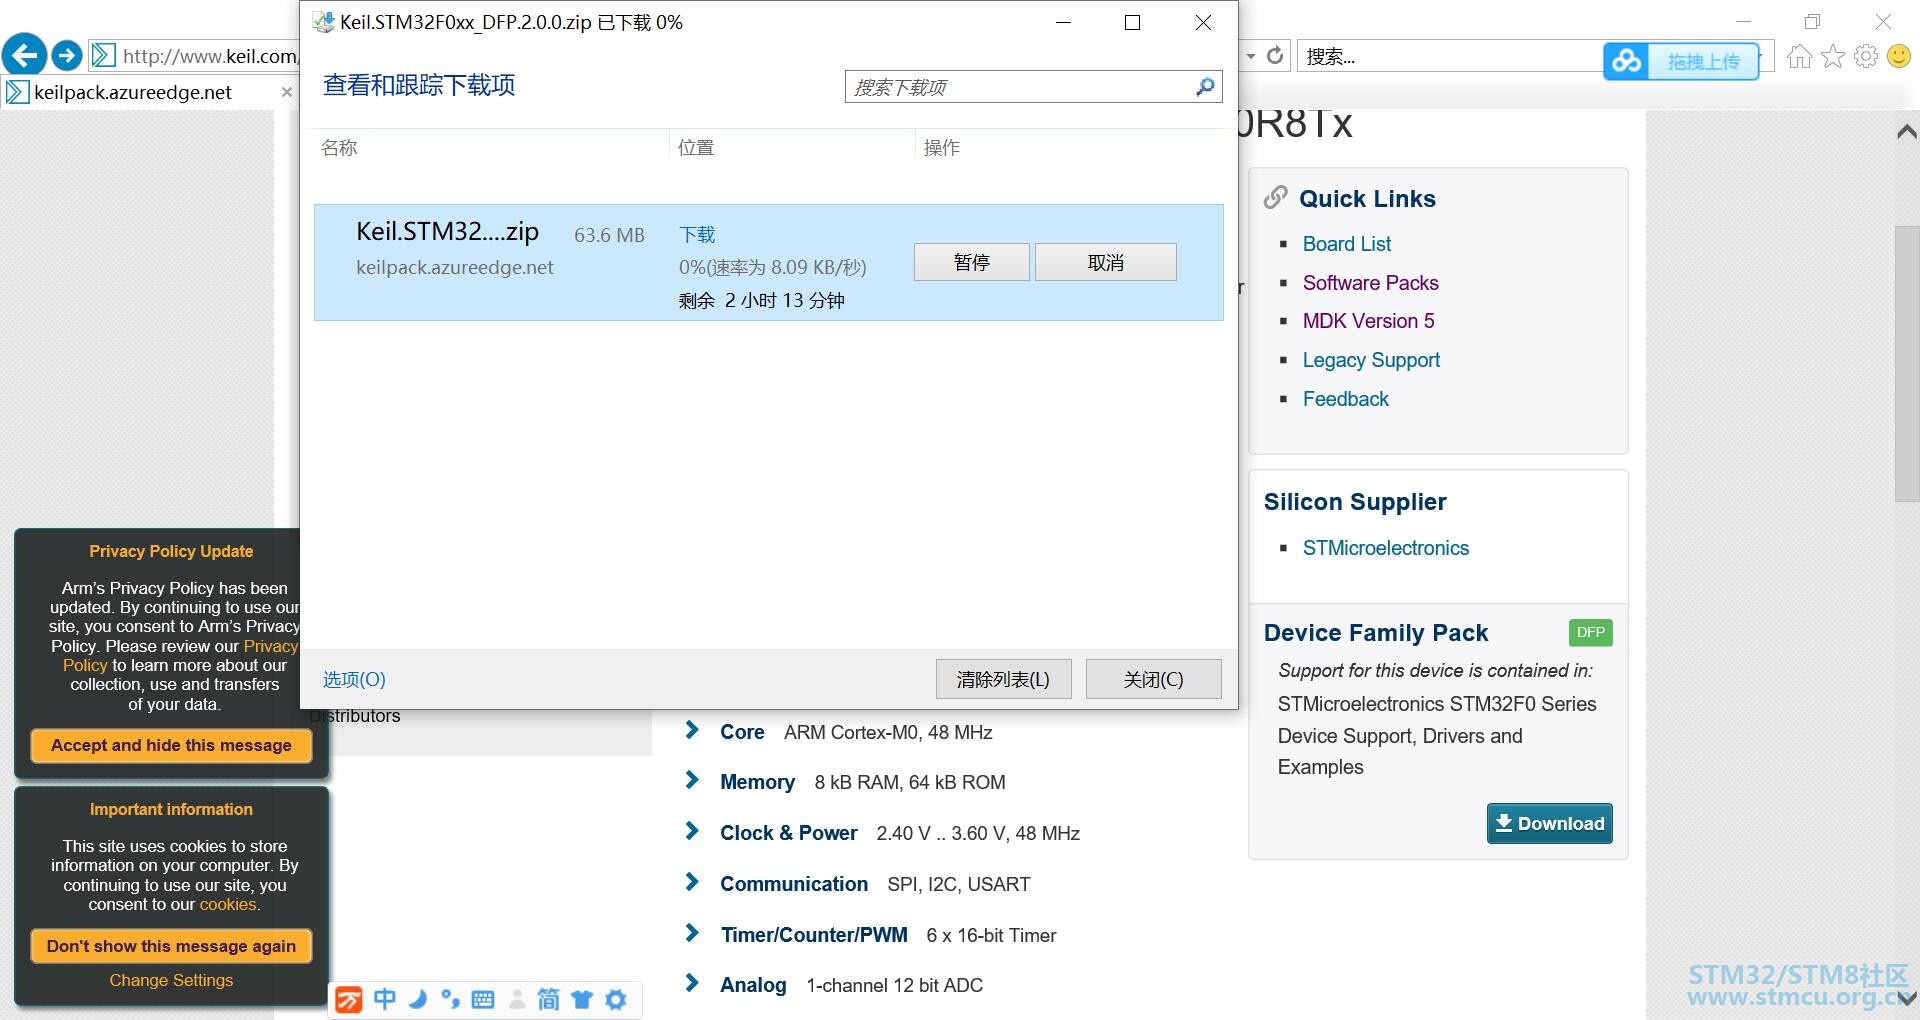The height and width of the screenshot is (1020, 1920).
Task: Click the green DFP badge
Action: (x=1590, y=632)
